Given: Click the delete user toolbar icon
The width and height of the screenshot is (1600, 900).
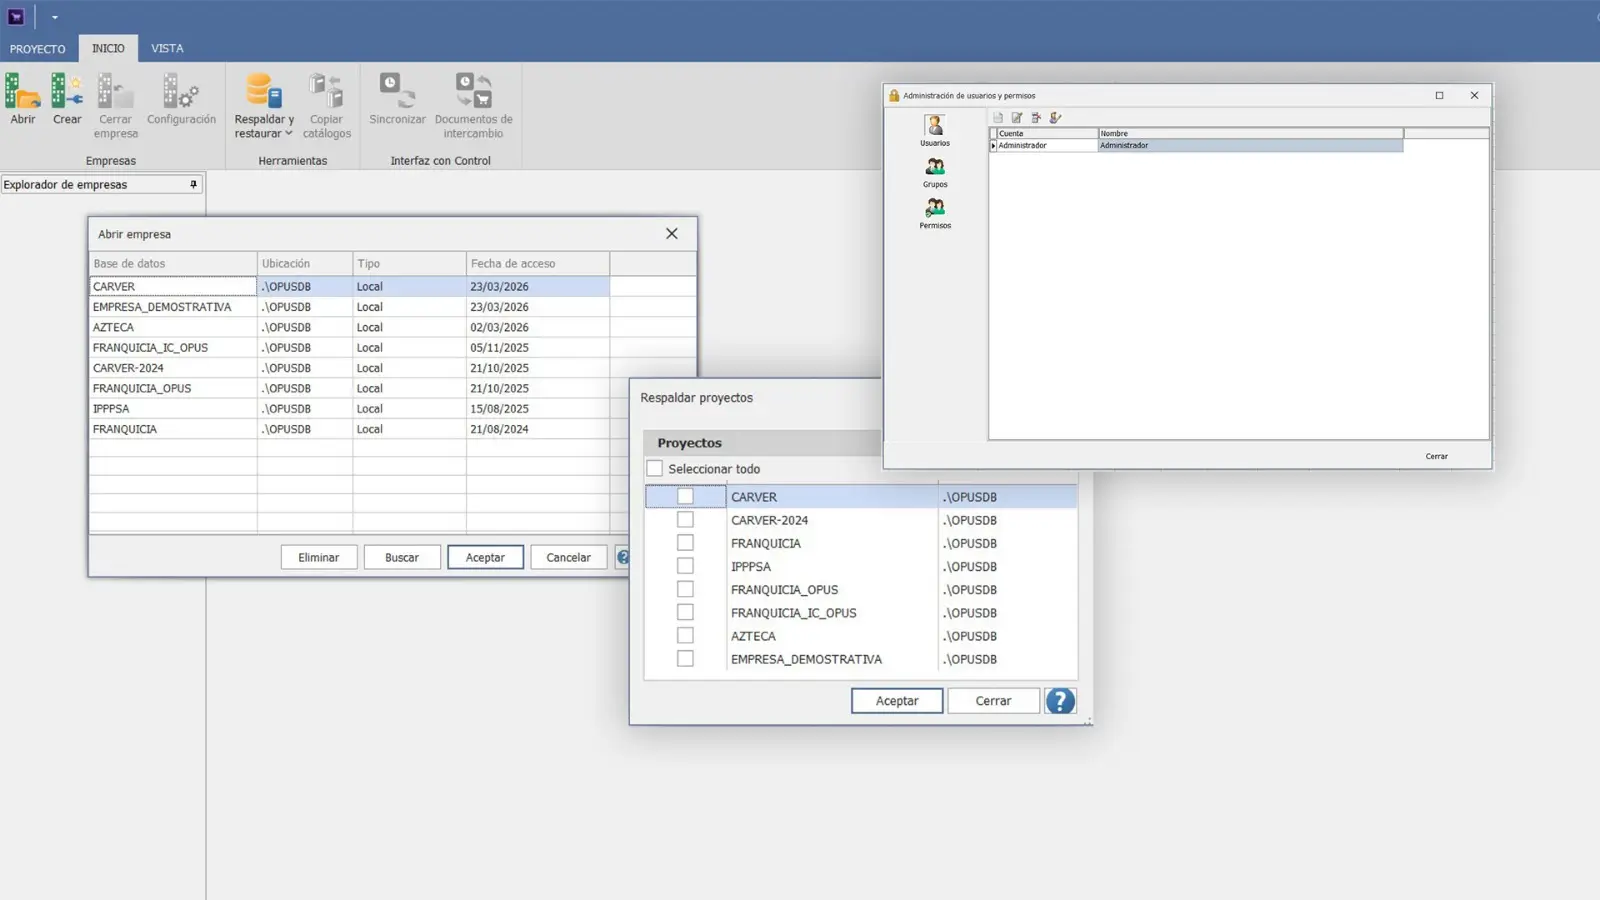Looking at the screenshot, I should tap(1036, 118).
